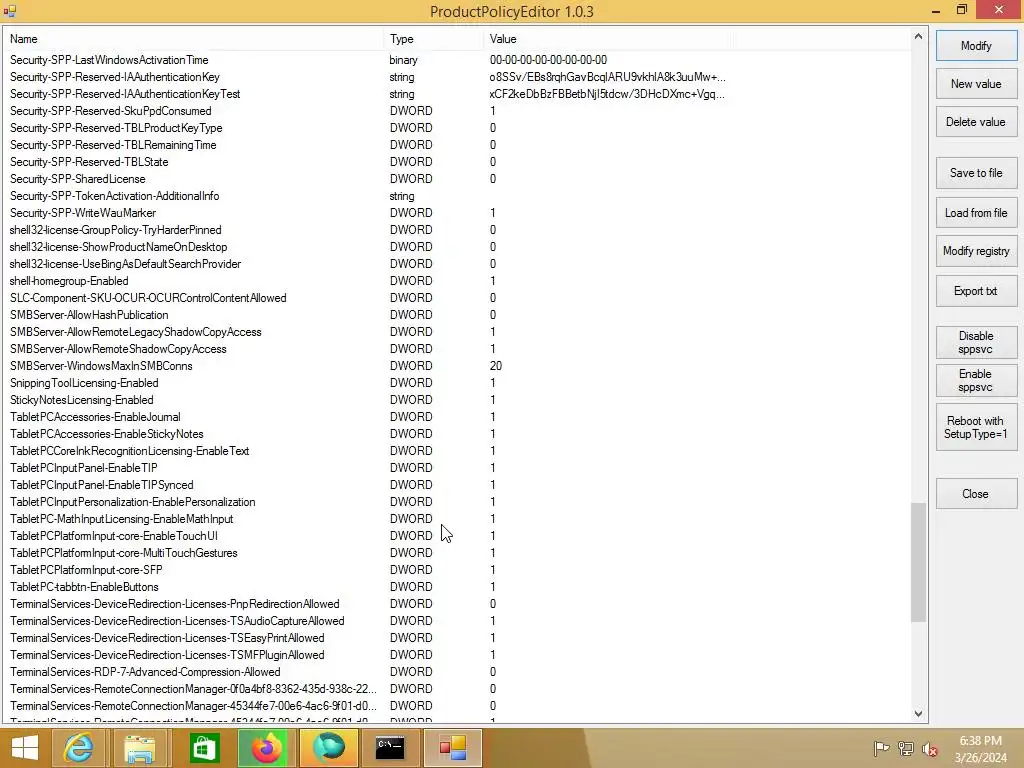The width and height of the screenshot is (1024, 768).
Task: Select shell-homegroup-Enabled entry
Action: (457, 281)
